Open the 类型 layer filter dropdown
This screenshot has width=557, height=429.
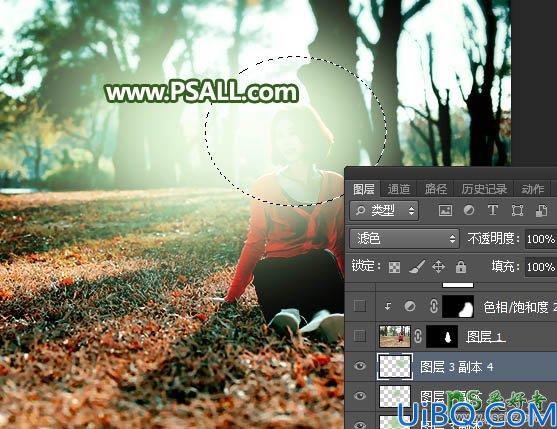point(384,211)
